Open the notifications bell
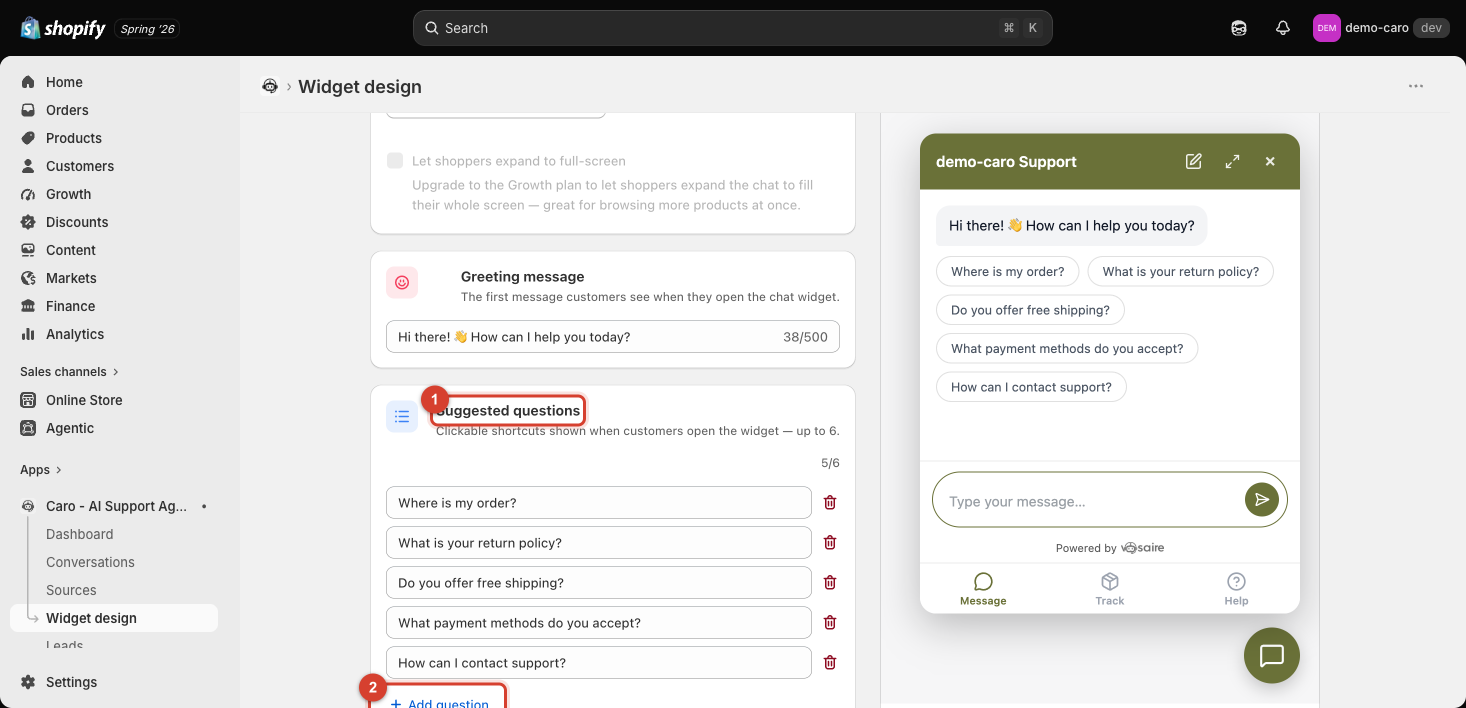The image size is (1466, 708). [1283, 28]
